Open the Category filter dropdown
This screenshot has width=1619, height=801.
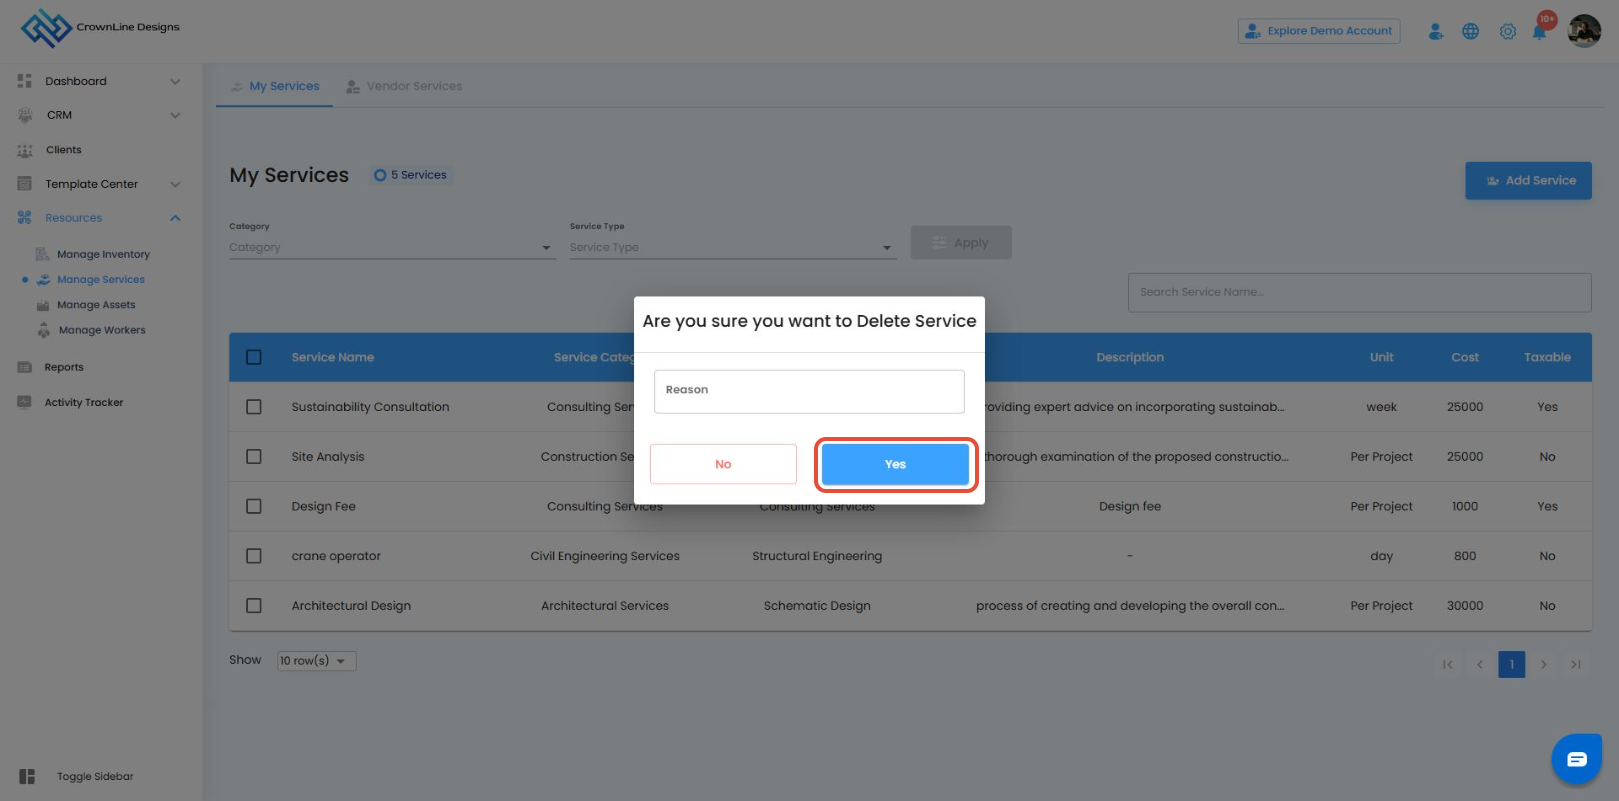(x=391, y=247)
